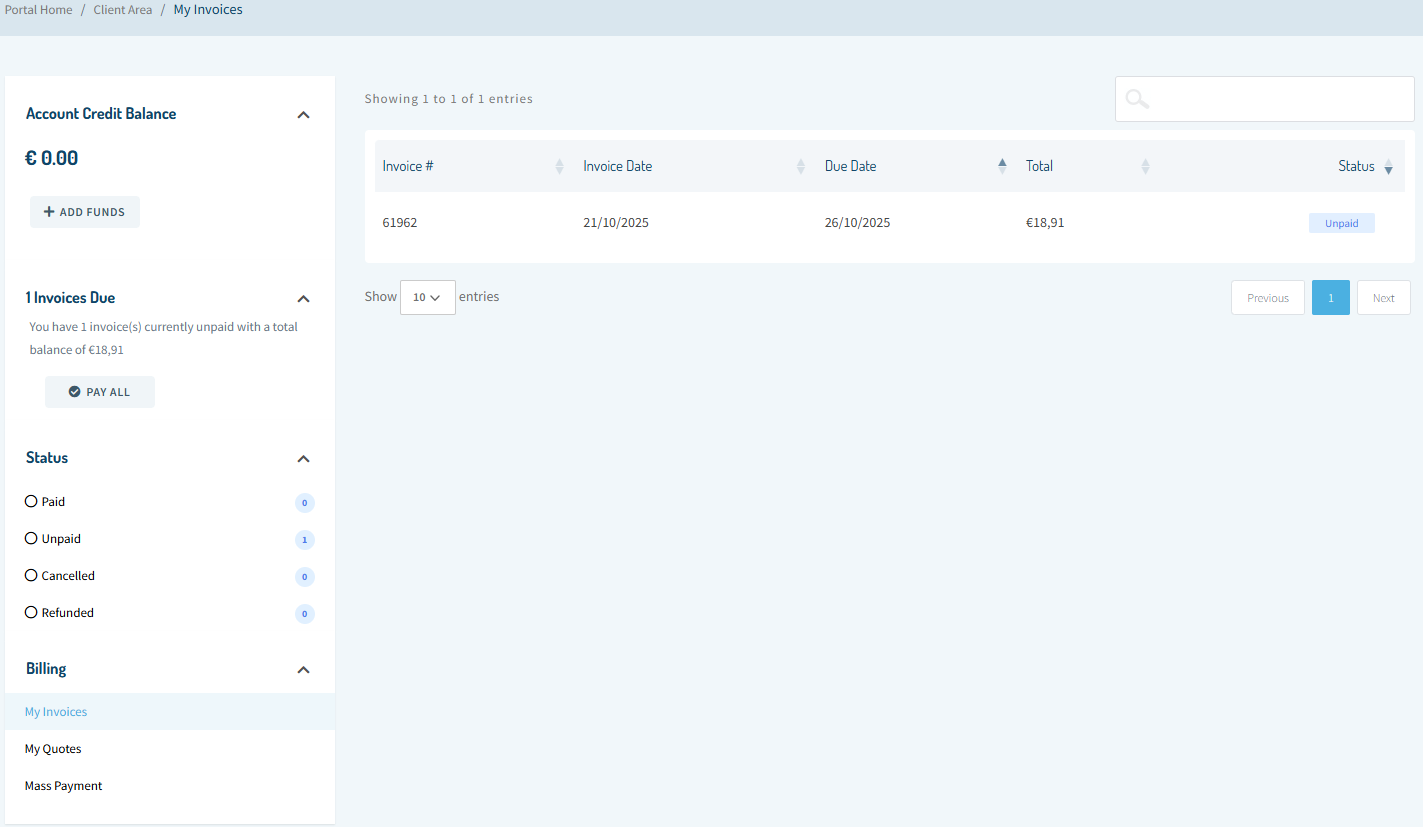Sort by Invoice Date column arrows
The image size is (1423, 827).
800,167
